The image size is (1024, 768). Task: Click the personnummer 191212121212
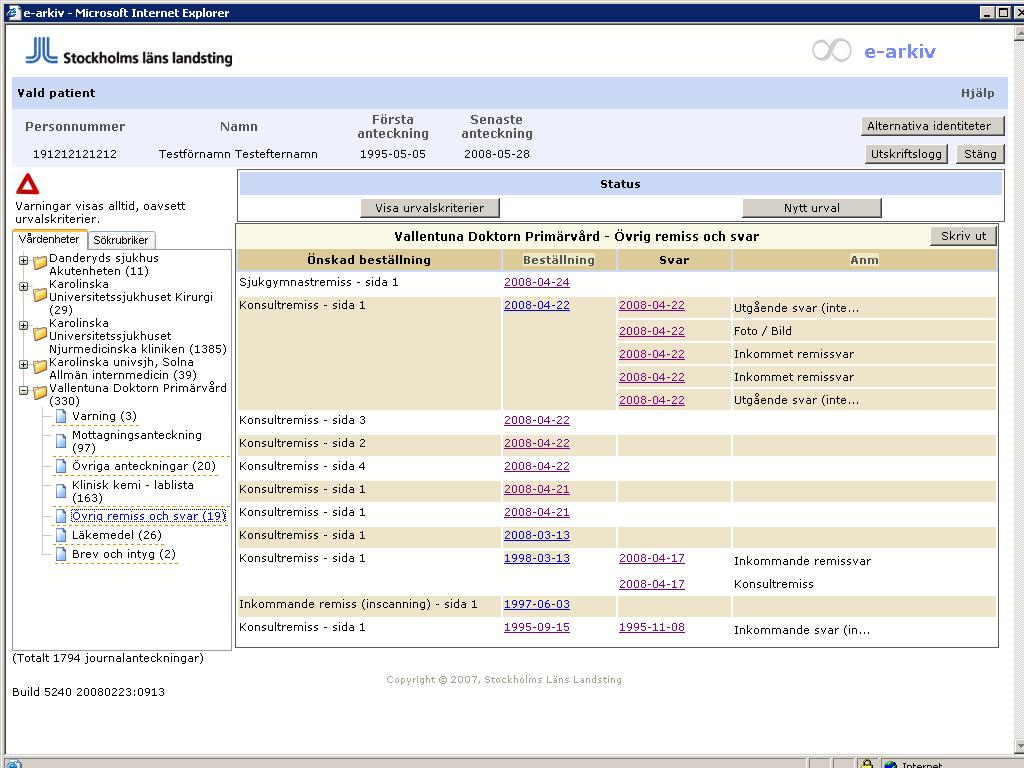75,154
